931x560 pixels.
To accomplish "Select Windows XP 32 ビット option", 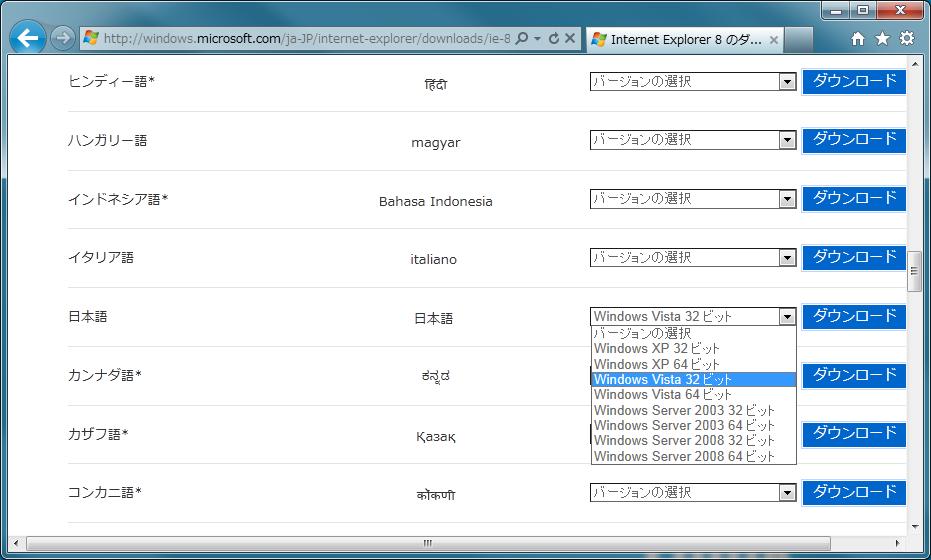I will click(694, 349).
